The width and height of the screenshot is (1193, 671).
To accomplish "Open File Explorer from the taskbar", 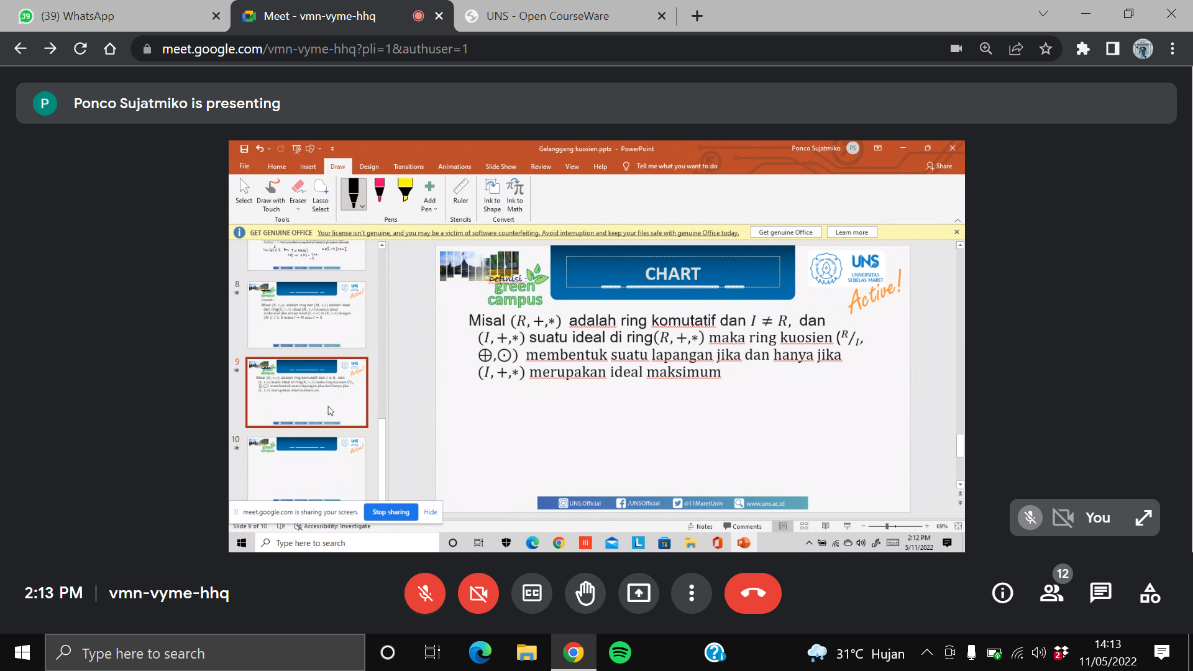I will coord(527,653).
